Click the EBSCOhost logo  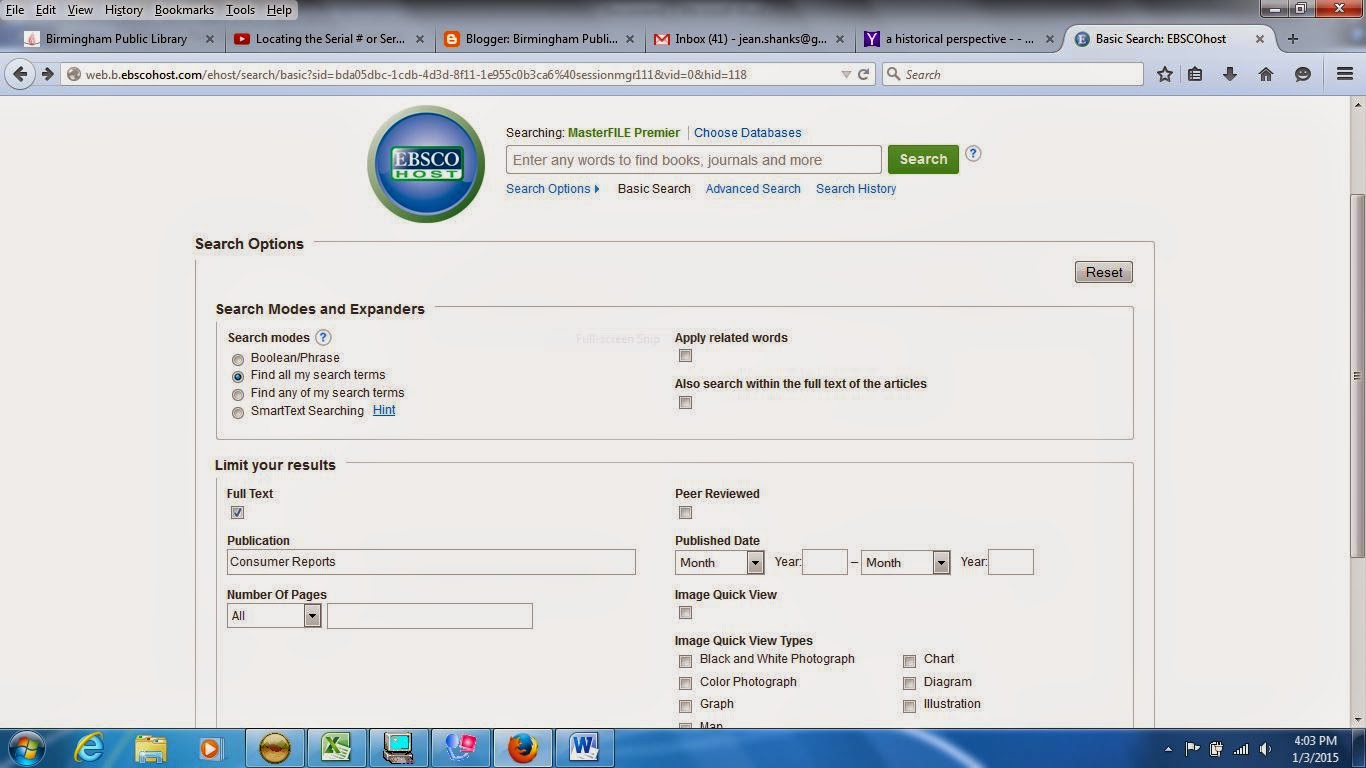pos(426,163)
